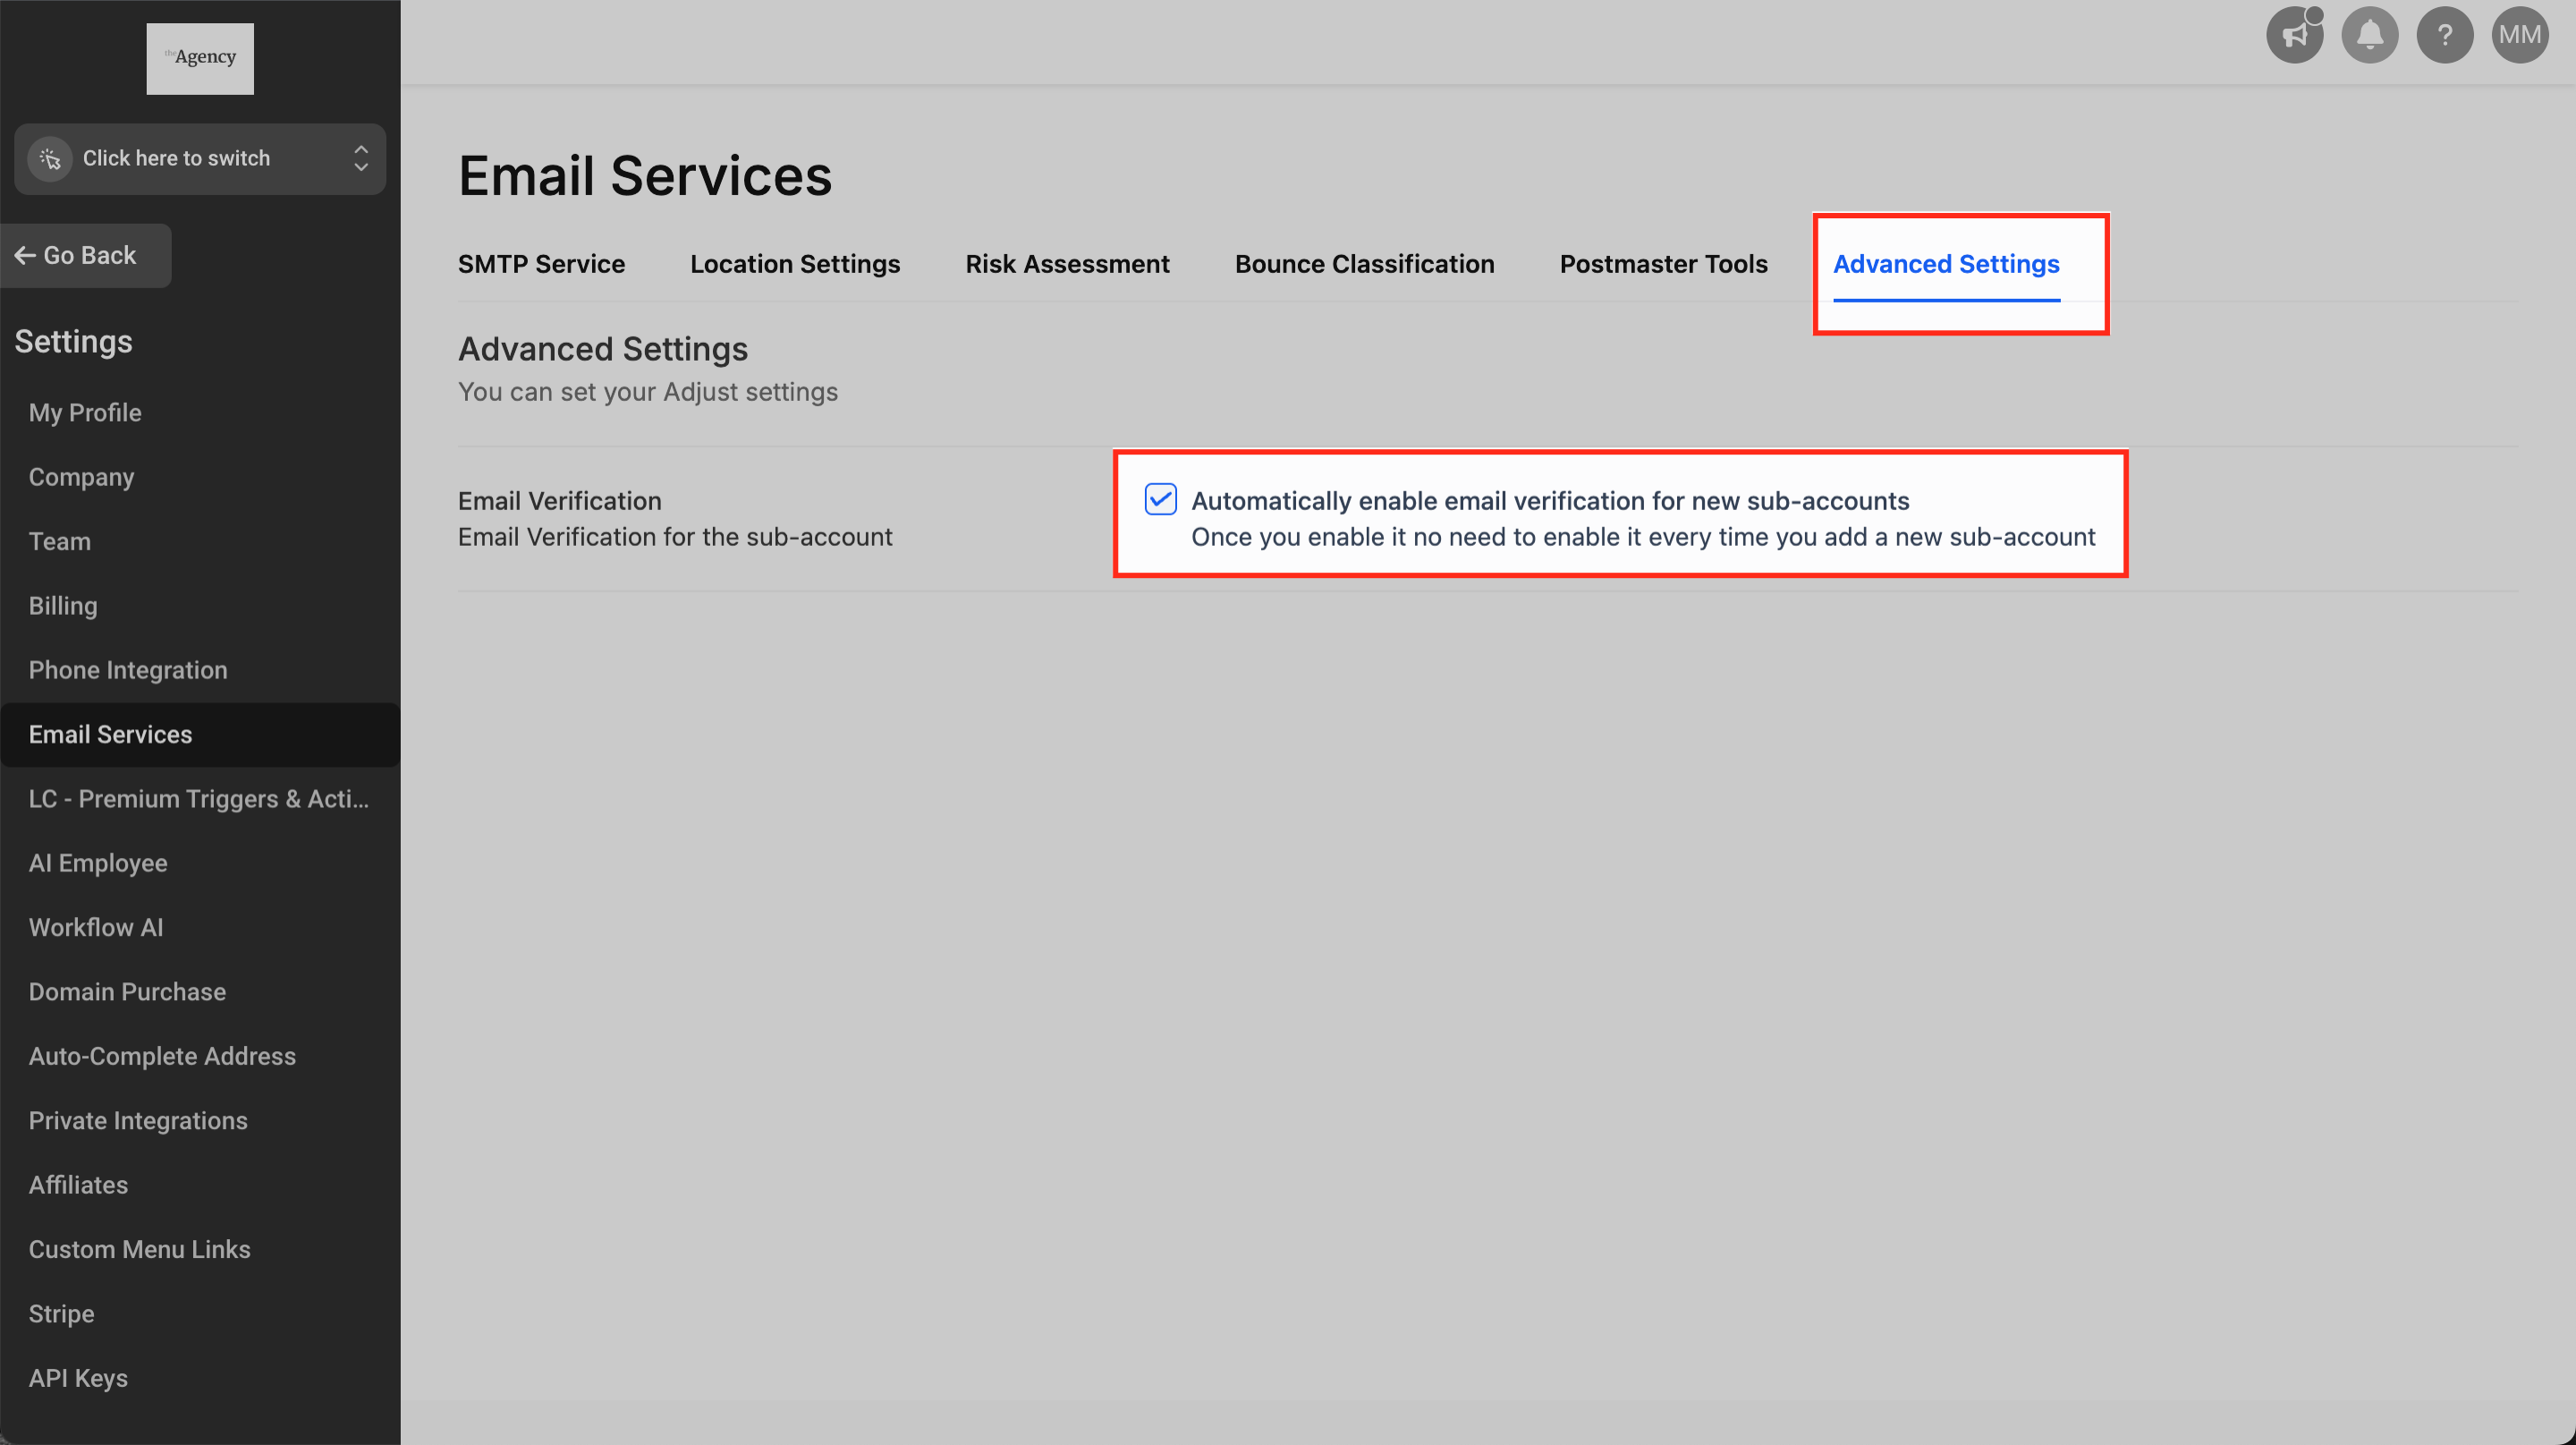Open My Profile settings
The height and width of the screenshot is (1445, 2576).
[x=85, y=413]
